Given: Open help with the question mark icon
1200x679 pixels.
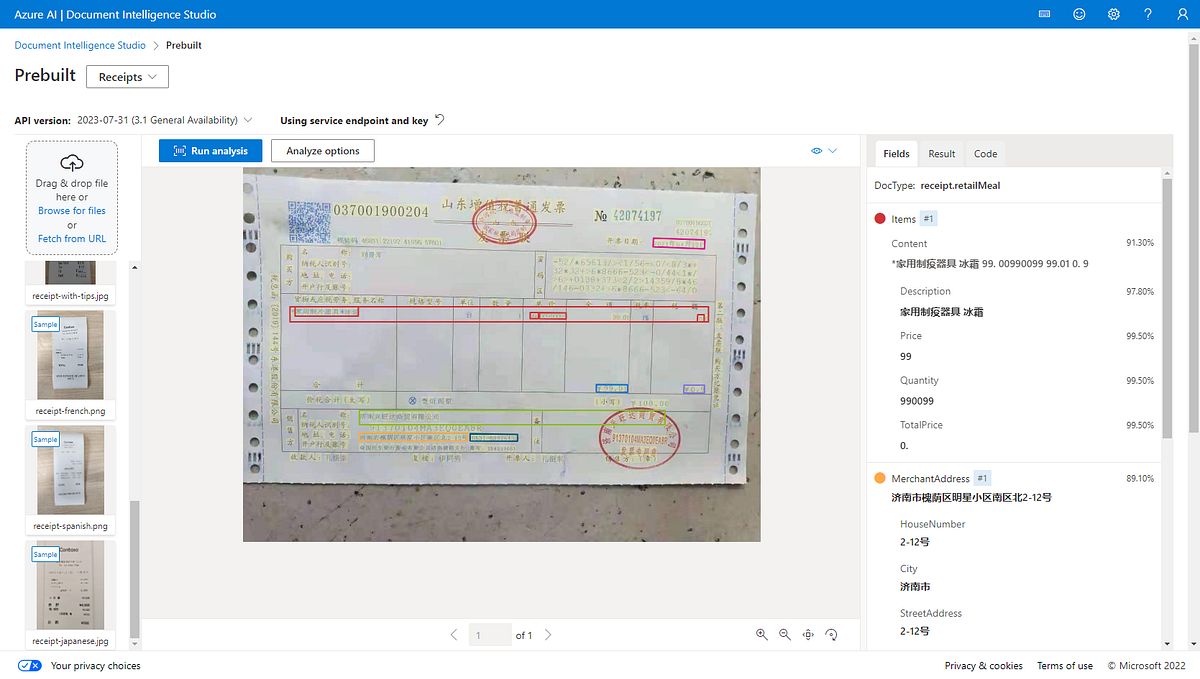Looking at the screenshot, I should tap(1147, 14).
